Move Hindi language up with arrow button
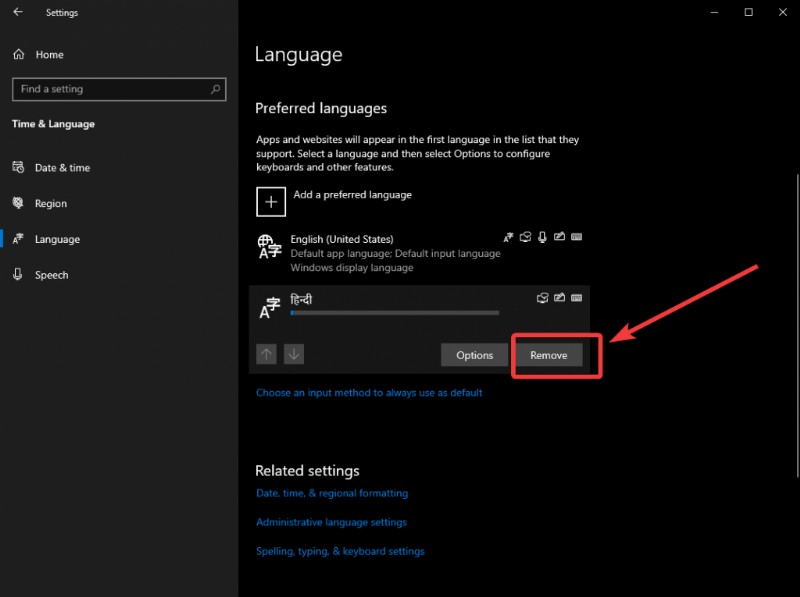800x597 pixels. (265, 354)
